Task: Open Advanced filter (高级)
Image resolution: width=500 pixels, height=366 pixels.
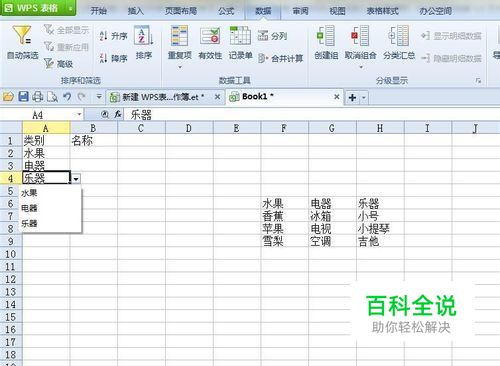Action: (x=59, y=63)
